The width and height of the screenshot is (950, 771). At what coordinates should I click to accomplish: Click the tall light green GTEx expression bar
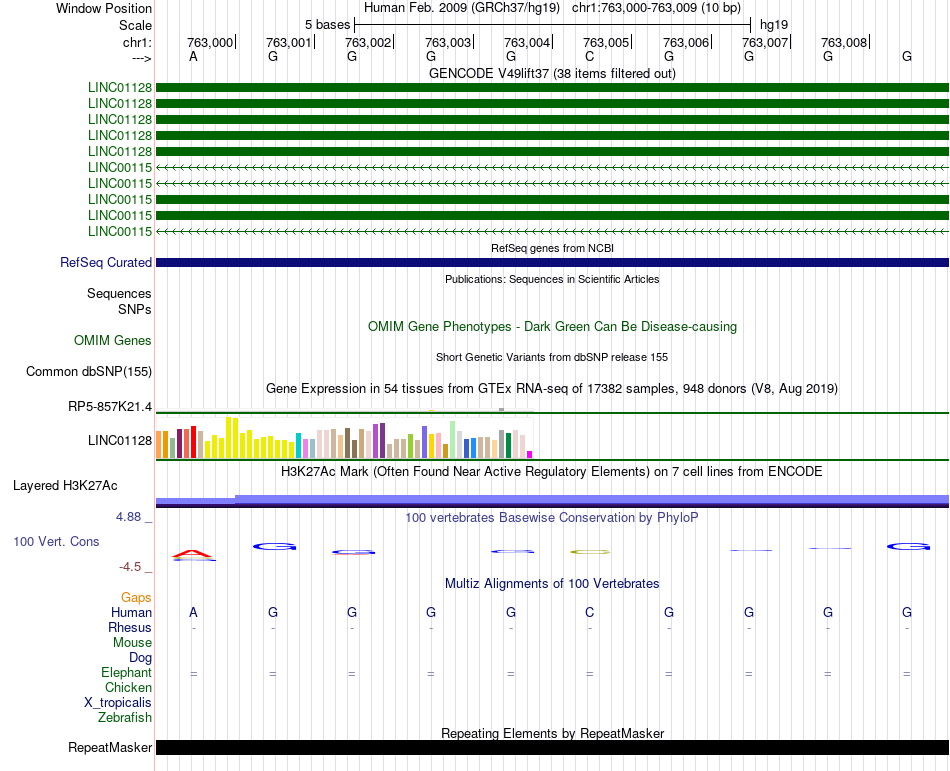tap(453, 440)
